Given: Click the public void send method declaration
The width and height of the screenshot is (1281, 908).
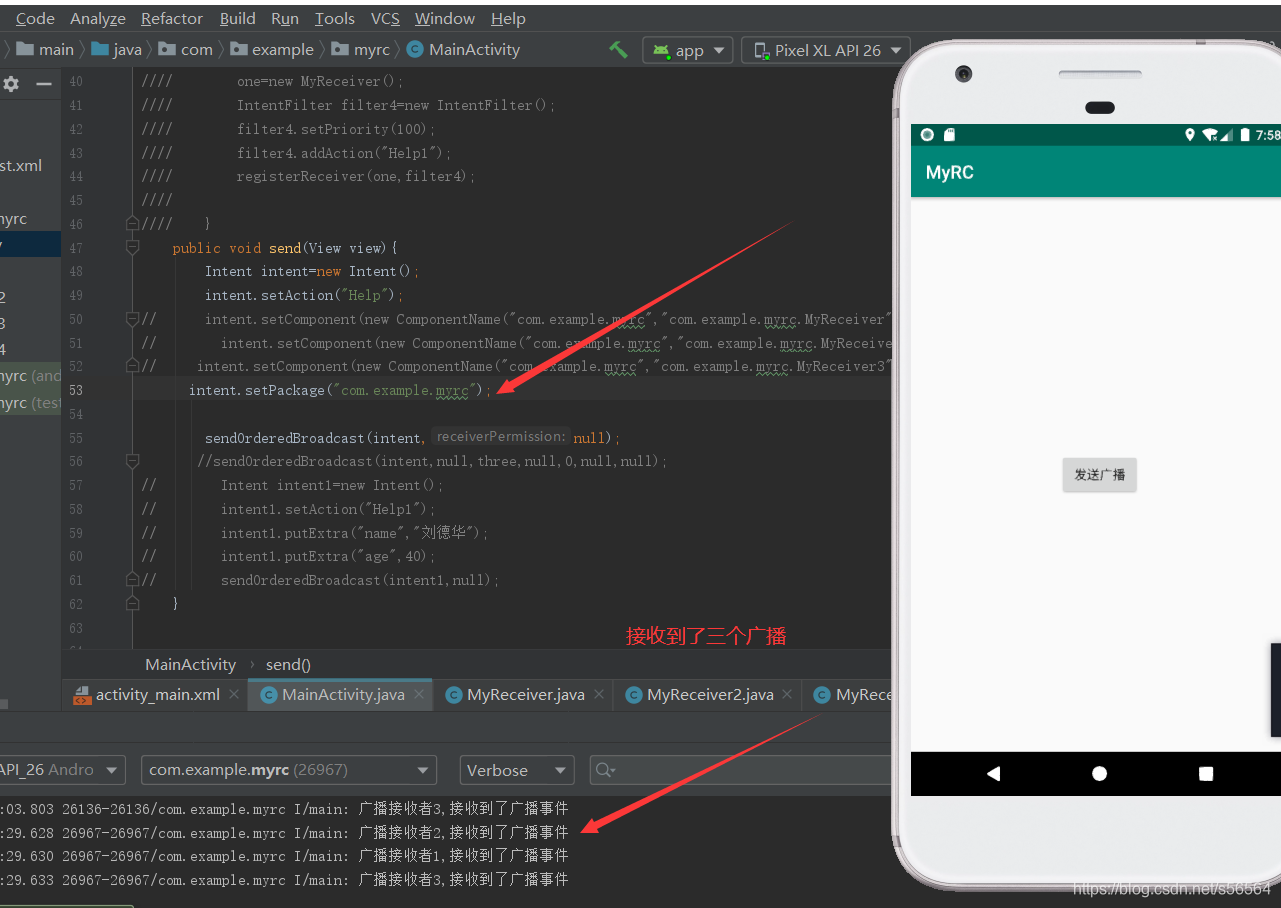Looking at the screenshot, I should [286, 248].
